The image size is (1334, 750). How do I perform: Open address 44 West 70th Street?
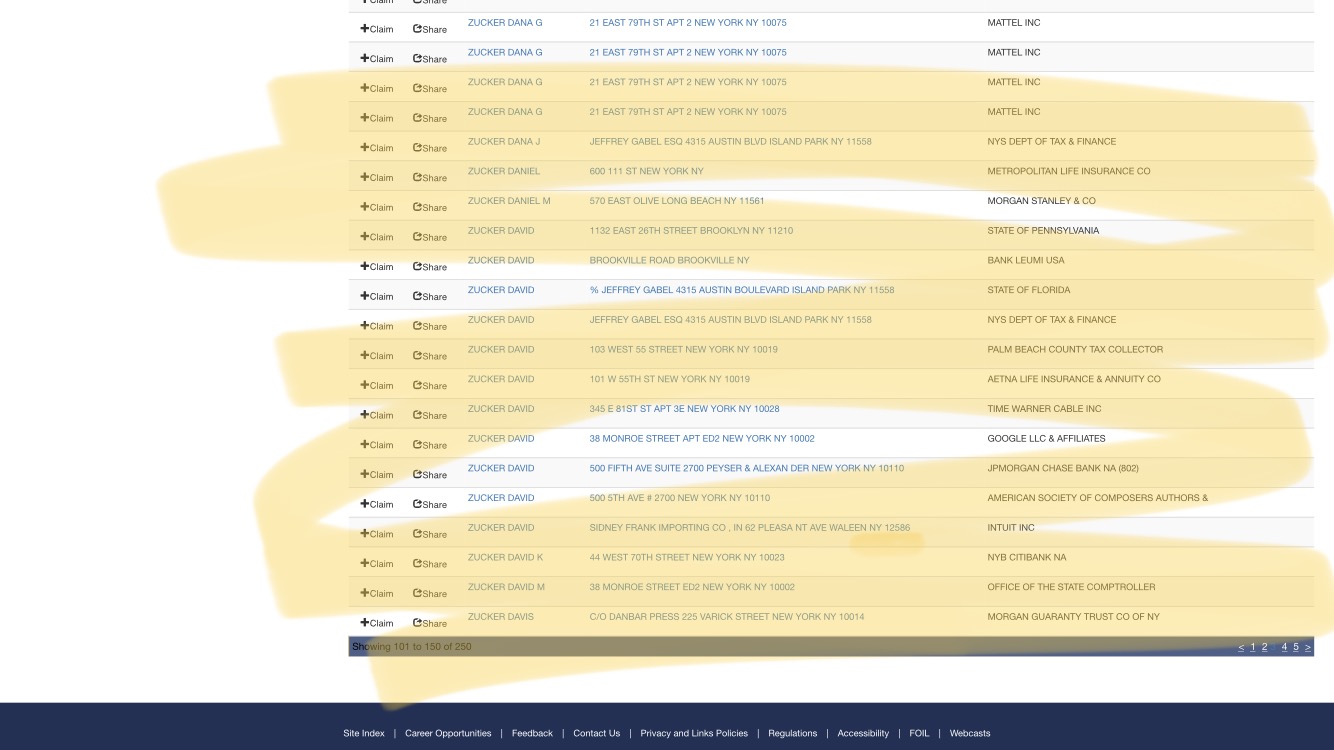(687, 557)
